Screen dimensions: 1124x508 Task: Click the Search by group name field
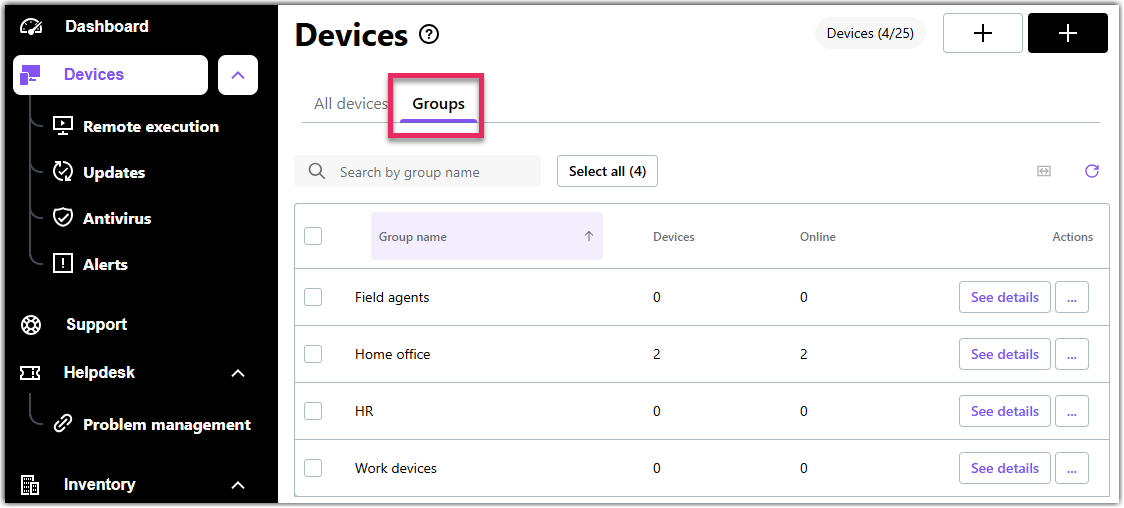pyautogui.click(x=430, y=172)
